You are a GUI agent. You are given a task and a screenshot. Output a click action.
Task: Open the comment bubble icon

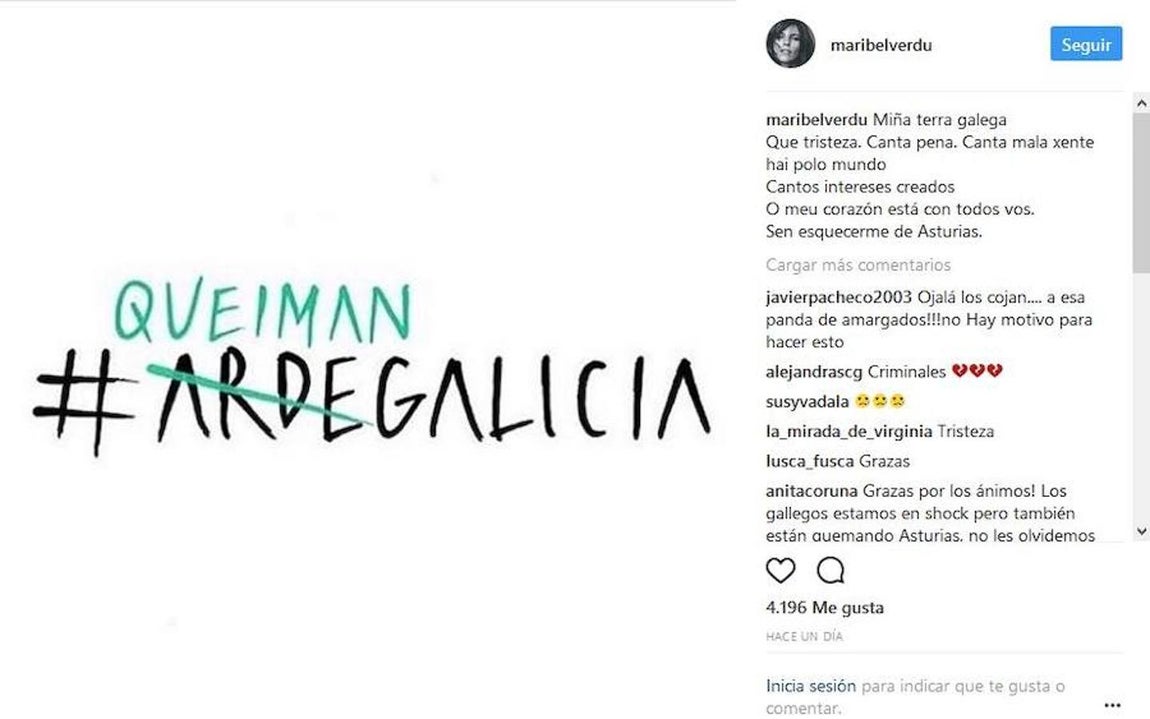point(829,570)
